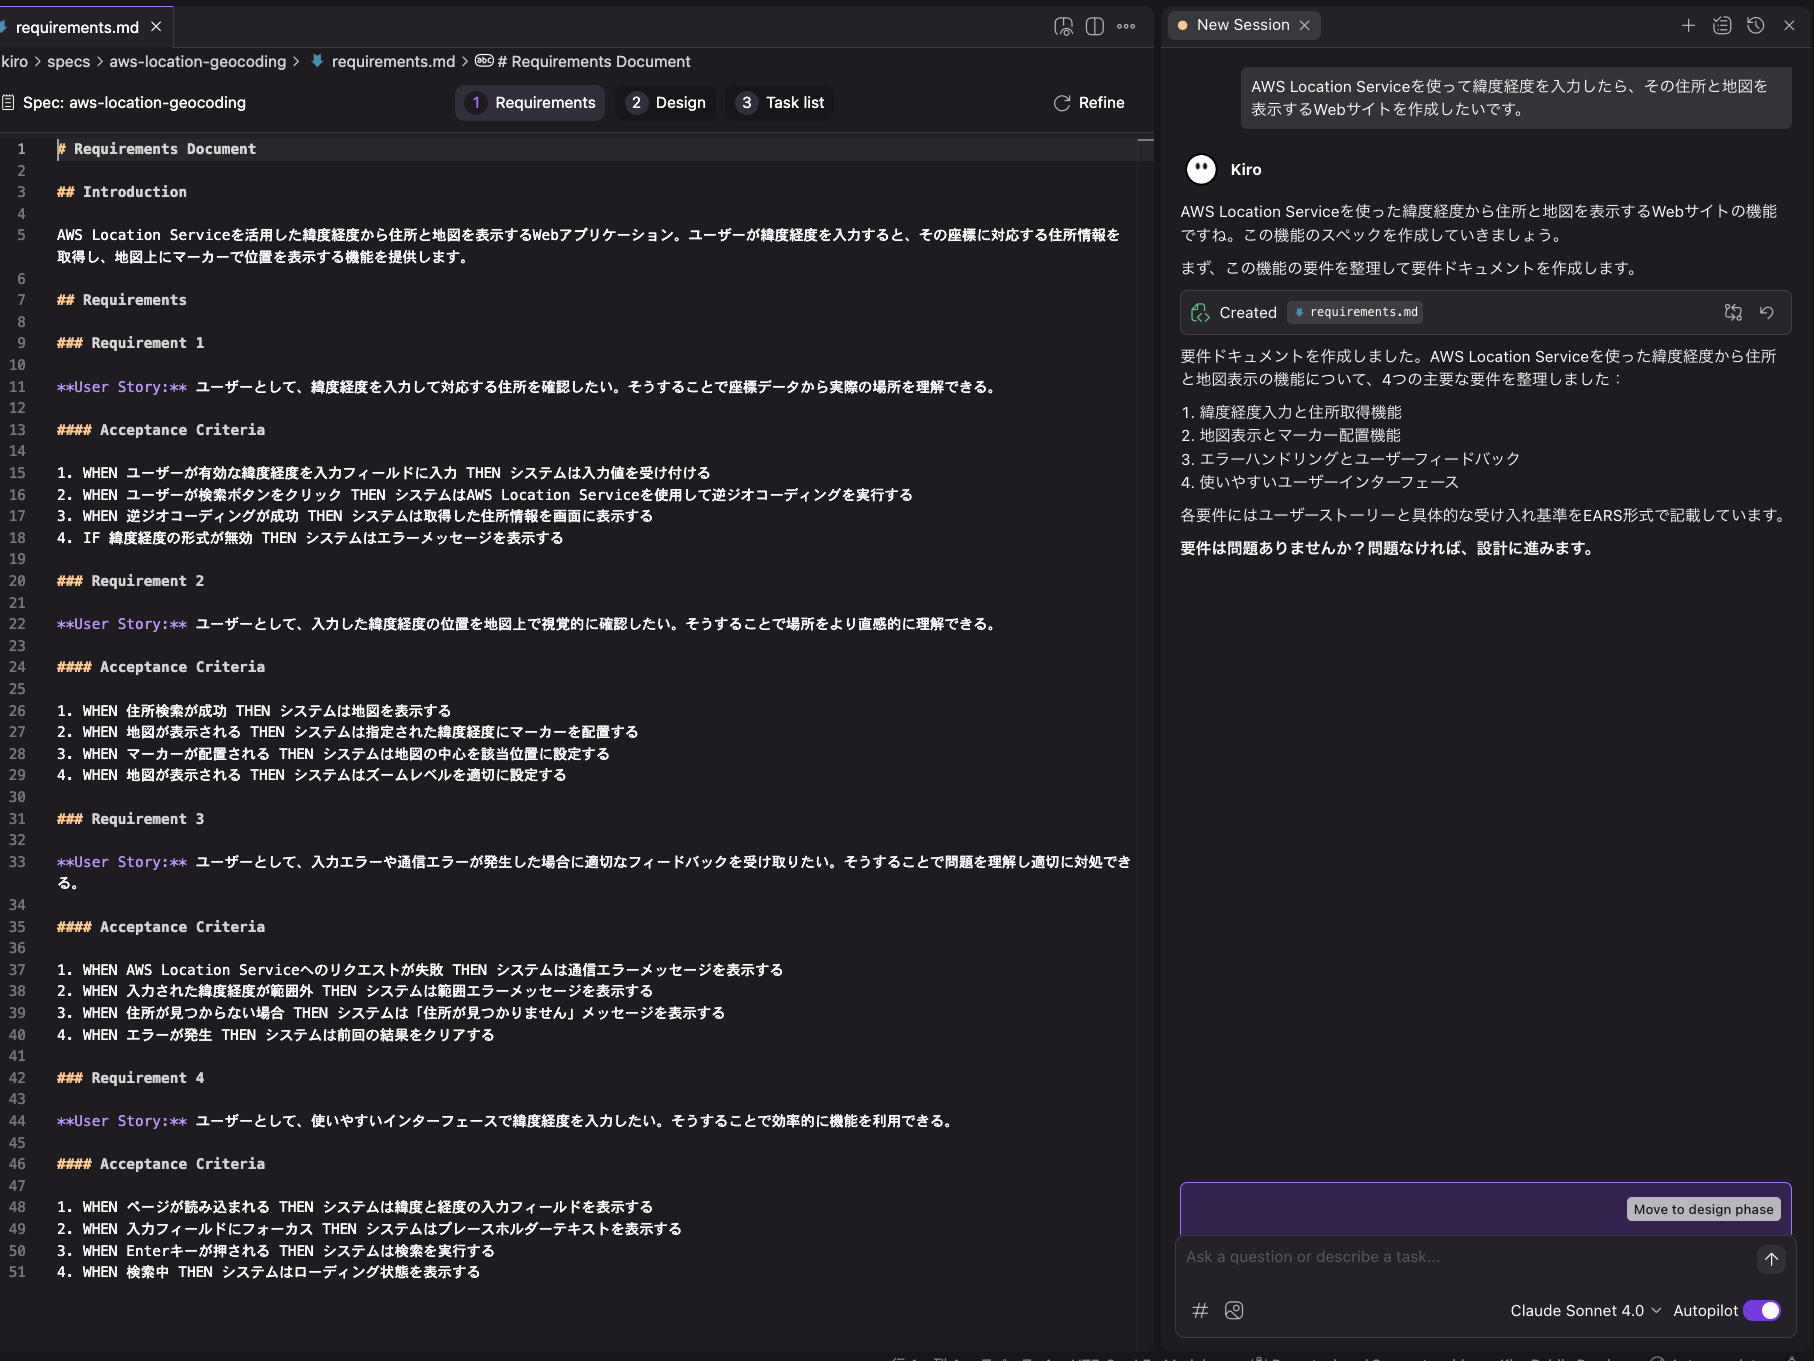This screenshot has width=1814, height=1361.
Task: Expand the aws-location-geocoding breadcrumb
Action: (x=198, y=62)
